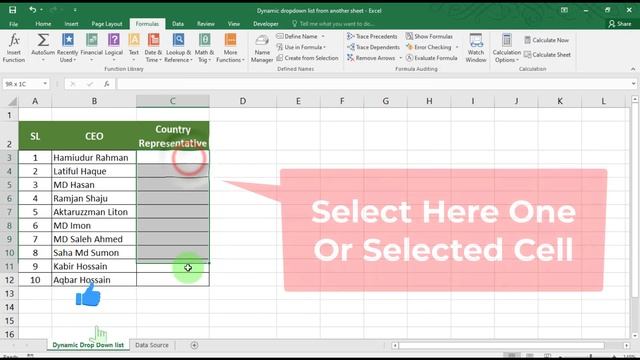Click cell with Hamiudur Rahman
This screenshot has width=640, height=360.
[x=94, y=158]
